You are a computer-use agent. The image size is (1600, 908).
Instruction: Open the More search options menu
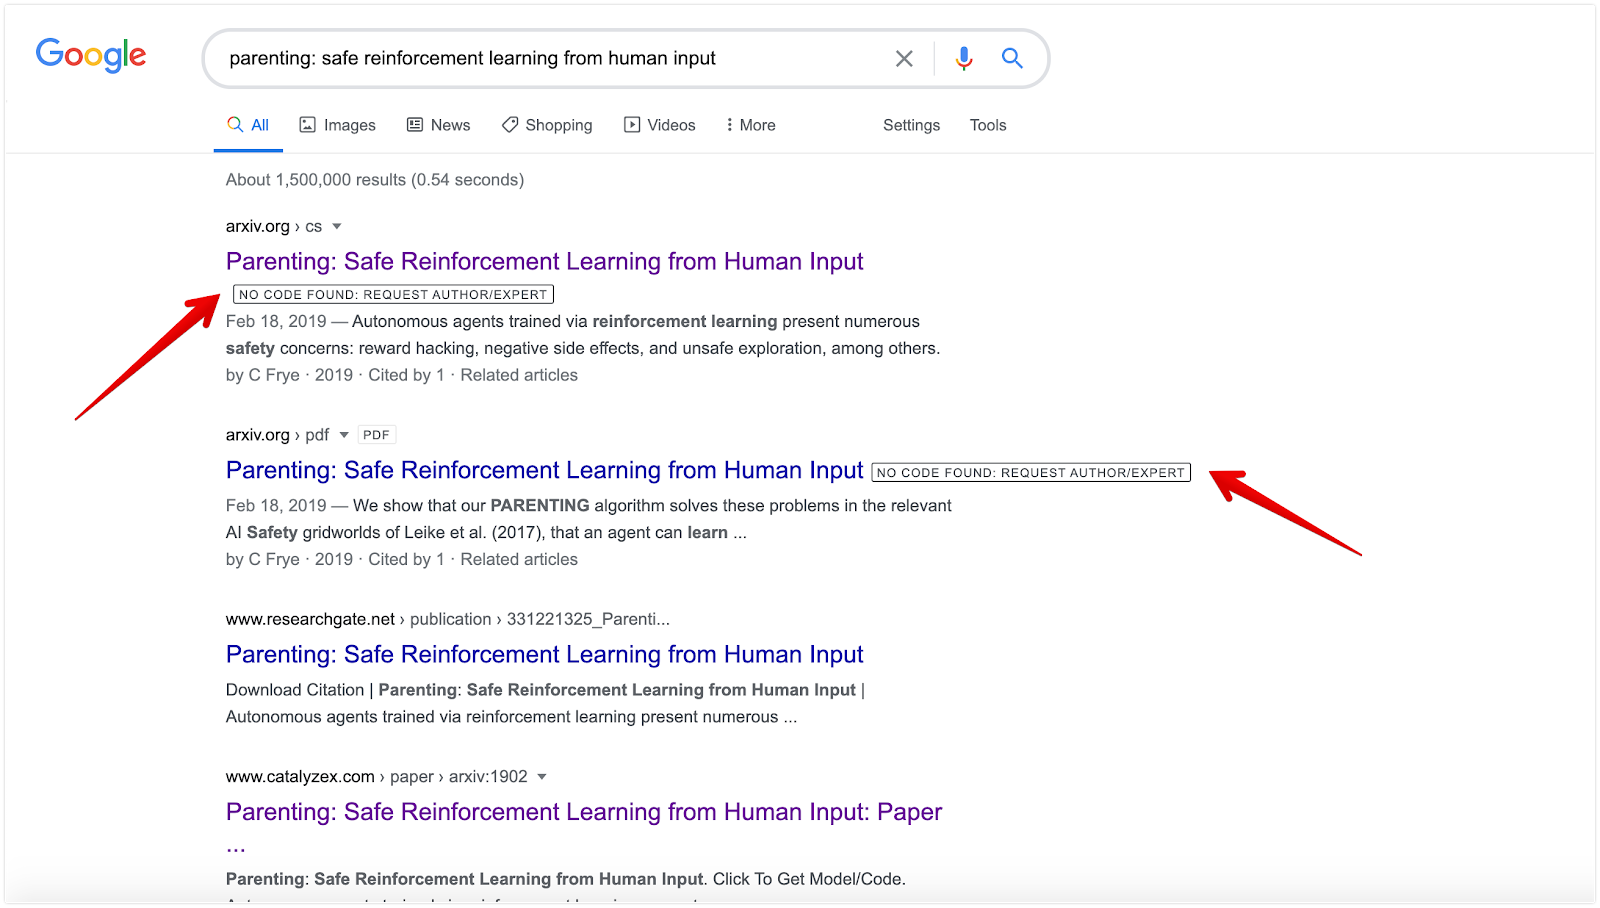(x=750, y=125)
